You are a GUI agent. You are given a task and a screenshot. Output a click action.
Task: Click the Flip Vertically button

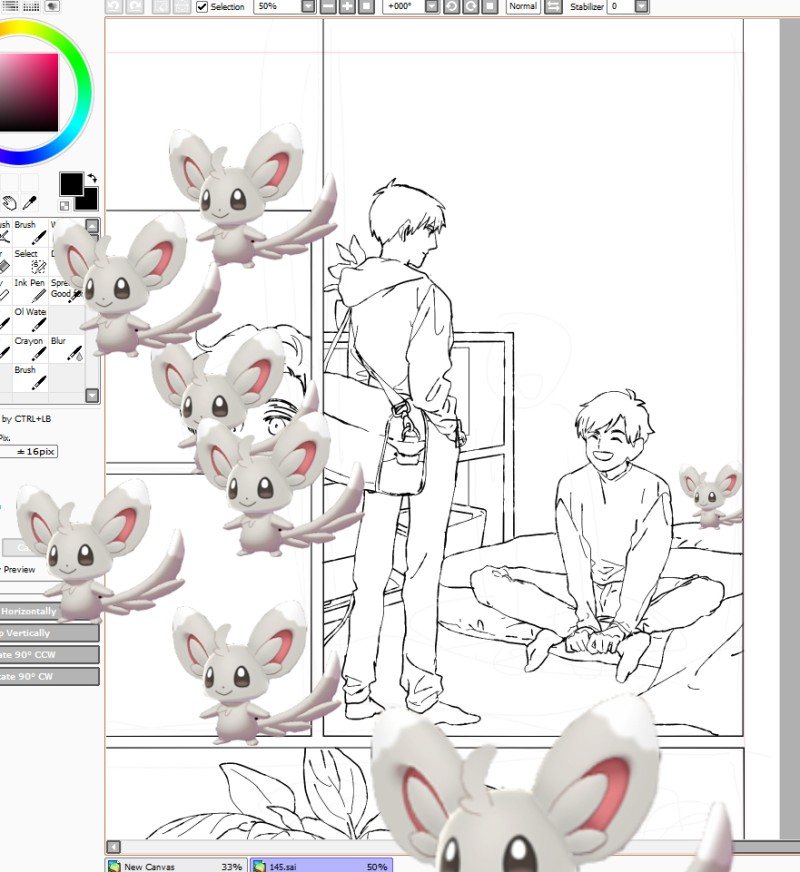pos(49,633)
